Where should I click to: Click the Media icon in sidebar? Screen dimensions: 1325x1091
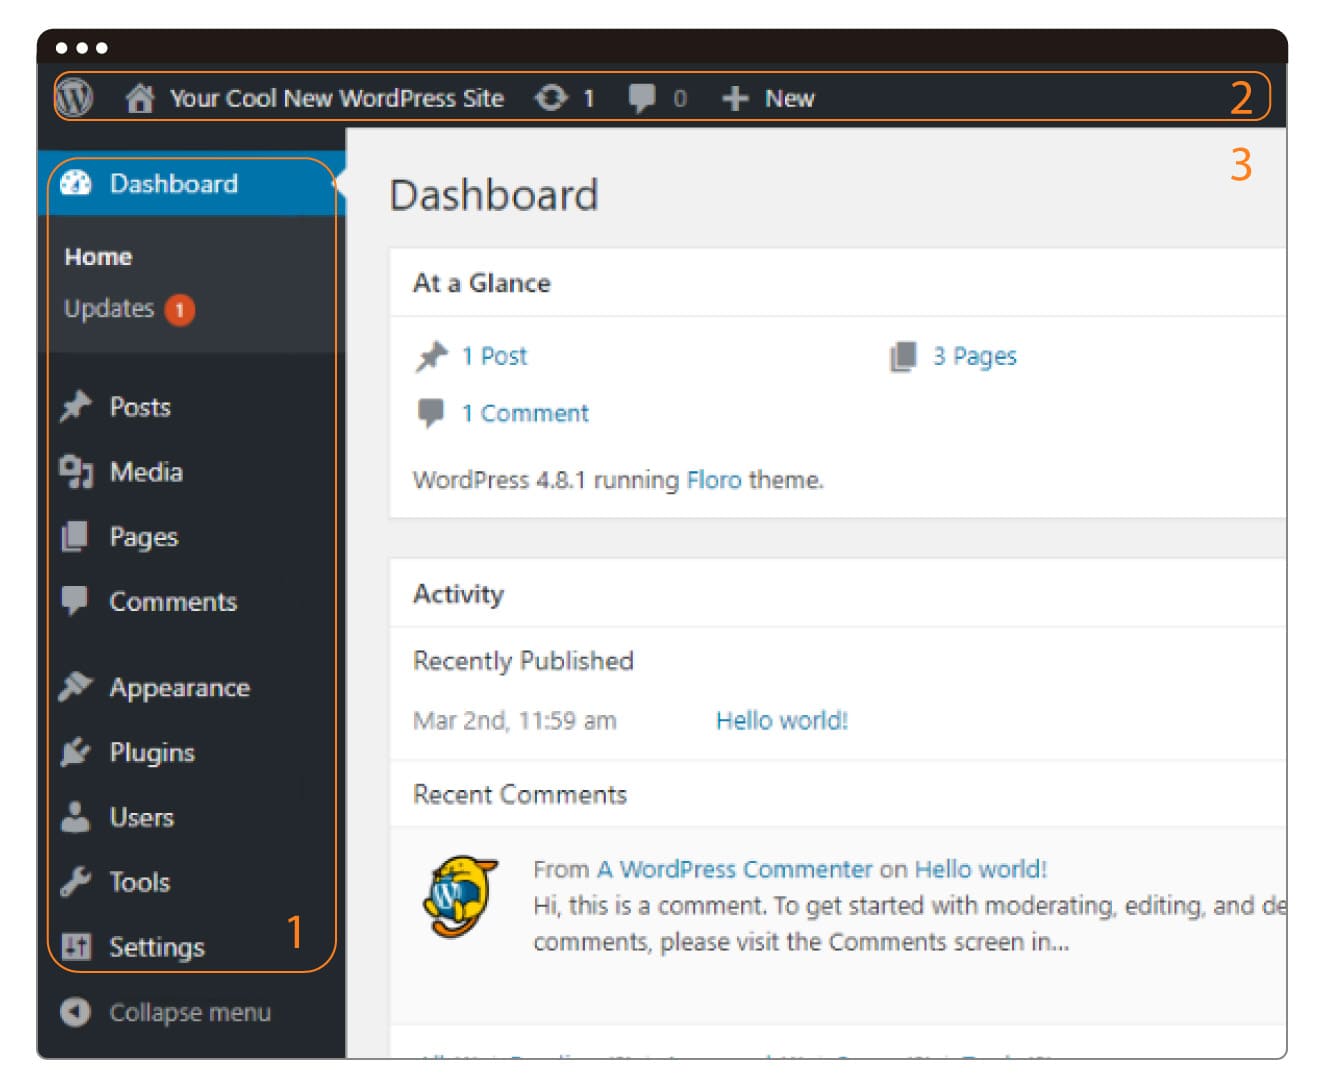point(76,471)
